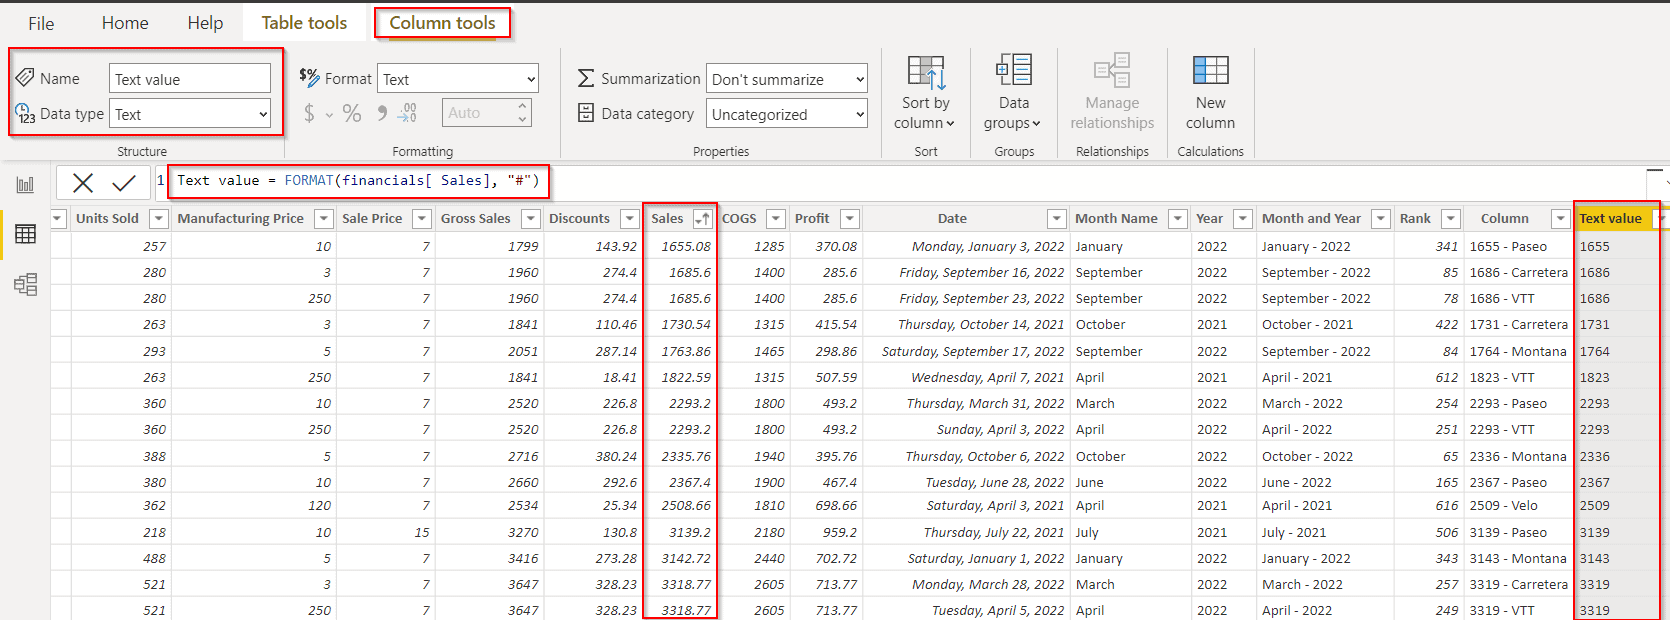
Task: Increase decimal places with up stepper
Action: 522,106
